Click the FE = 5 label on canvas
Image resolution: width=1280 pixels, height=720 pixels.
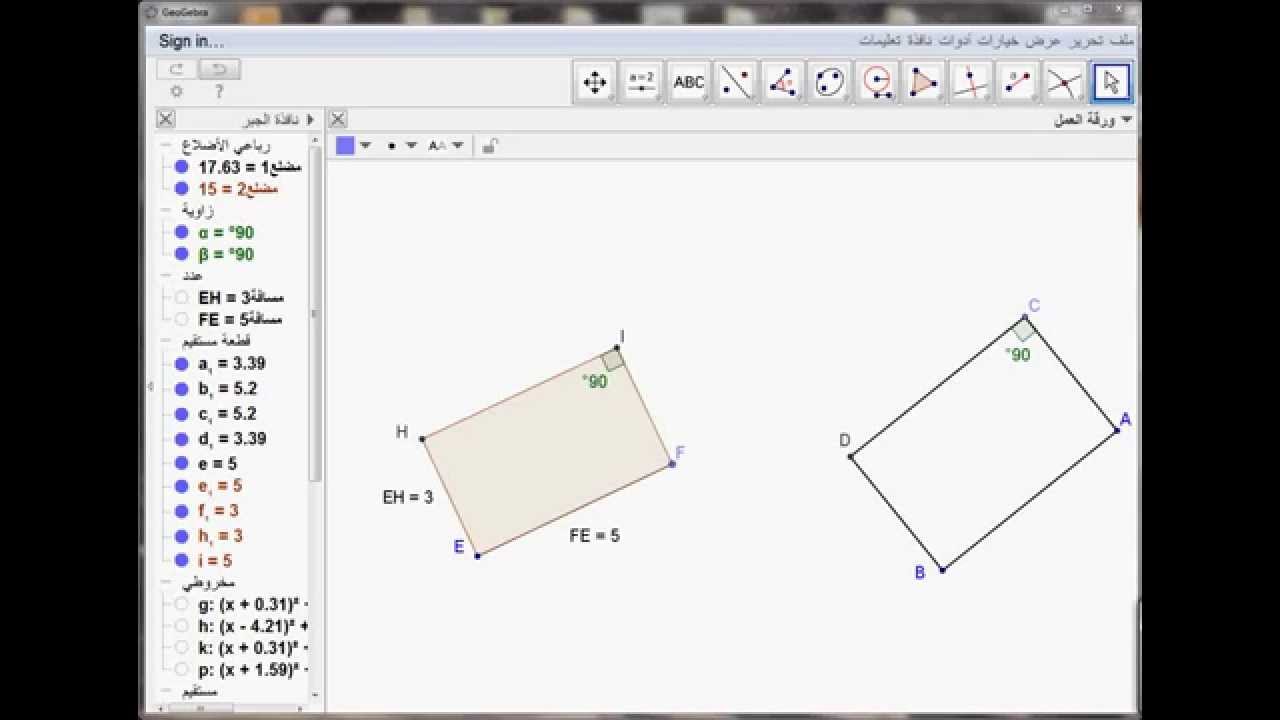tap(594, 536)
